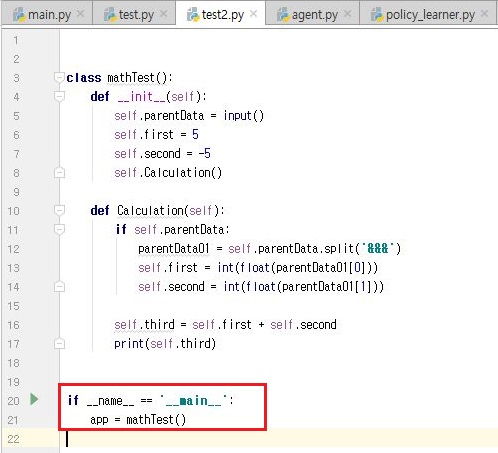Close the test2.py tab

tap(253, 14)
